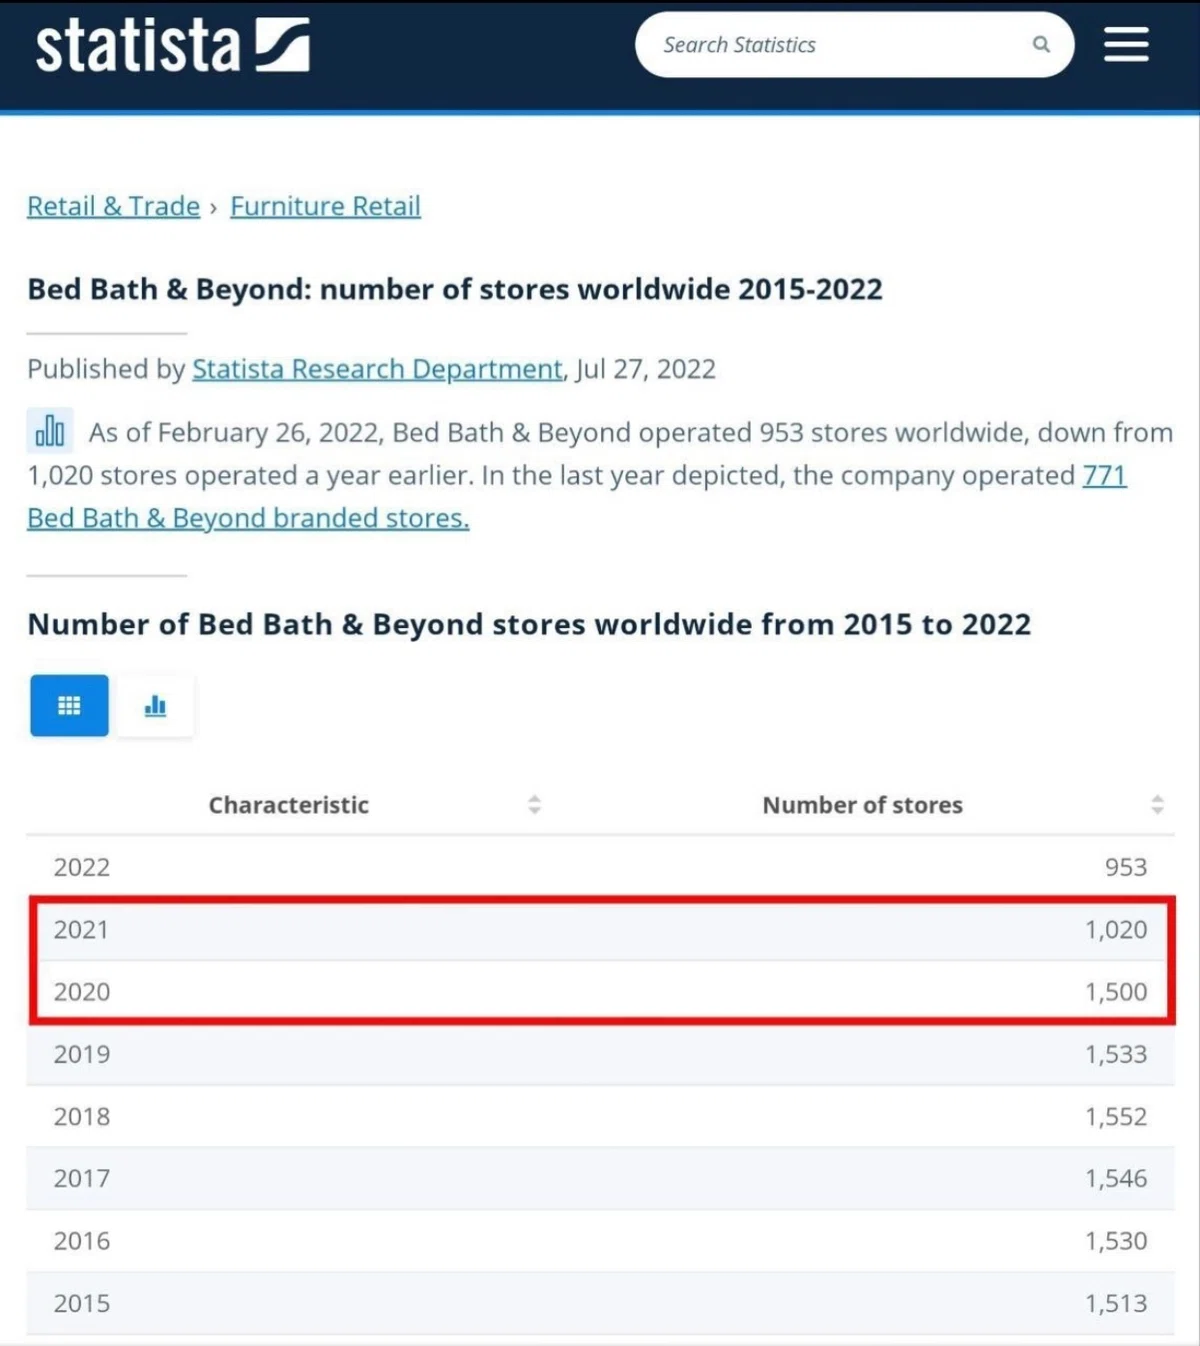This screenshot has width=1200, height=1346.
Task: Click the value 1,020
Action: click(x=1116, y=929)
